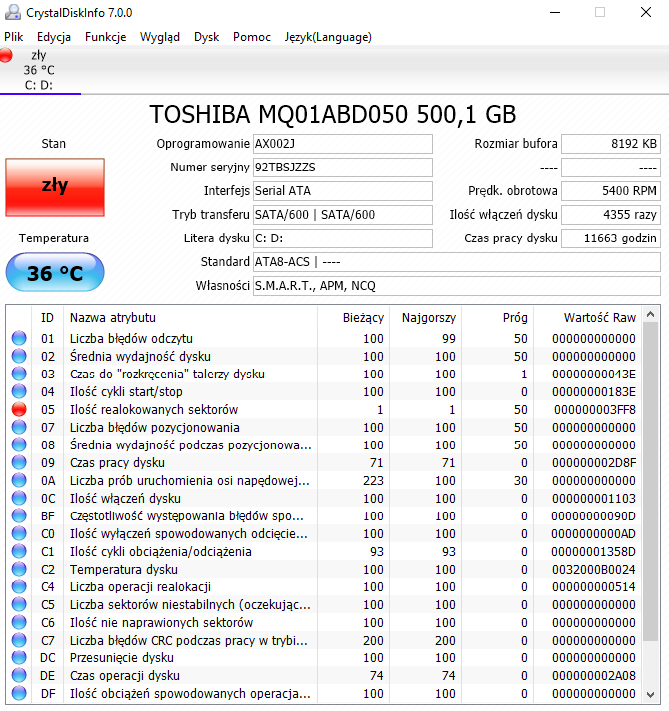Click the attribute list scrollbar thumb
This screenshot has width=669, height=711.
[x=650, y=481]
